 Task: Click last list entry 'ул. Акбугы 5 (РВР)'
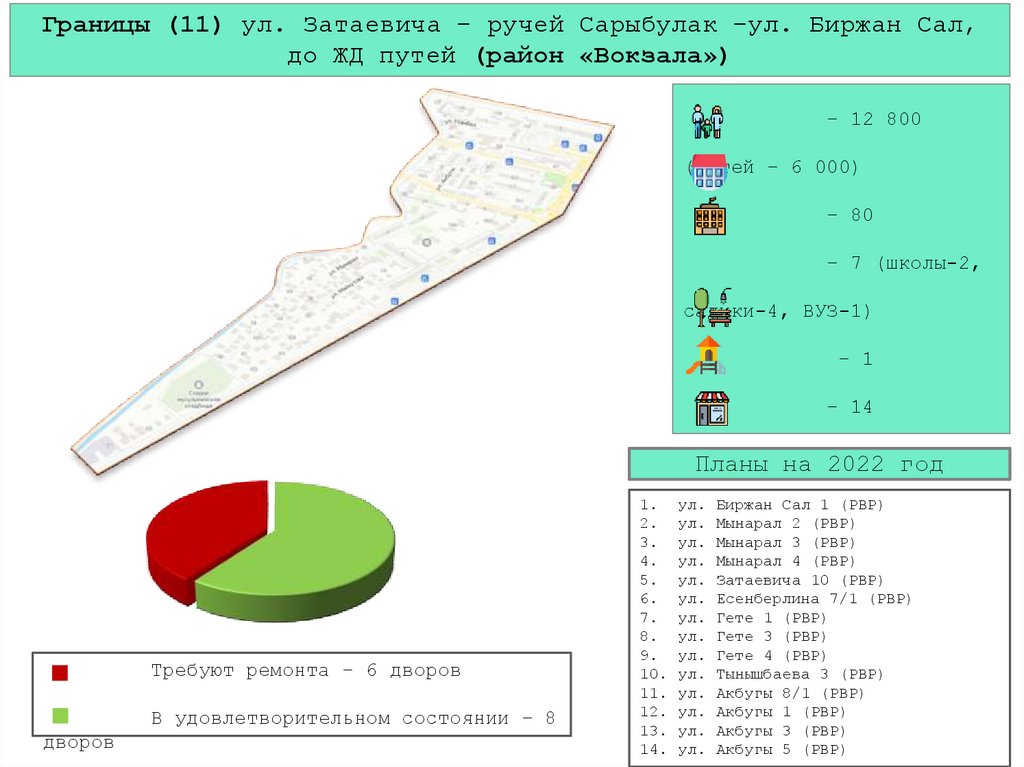[x=761, y=749]
